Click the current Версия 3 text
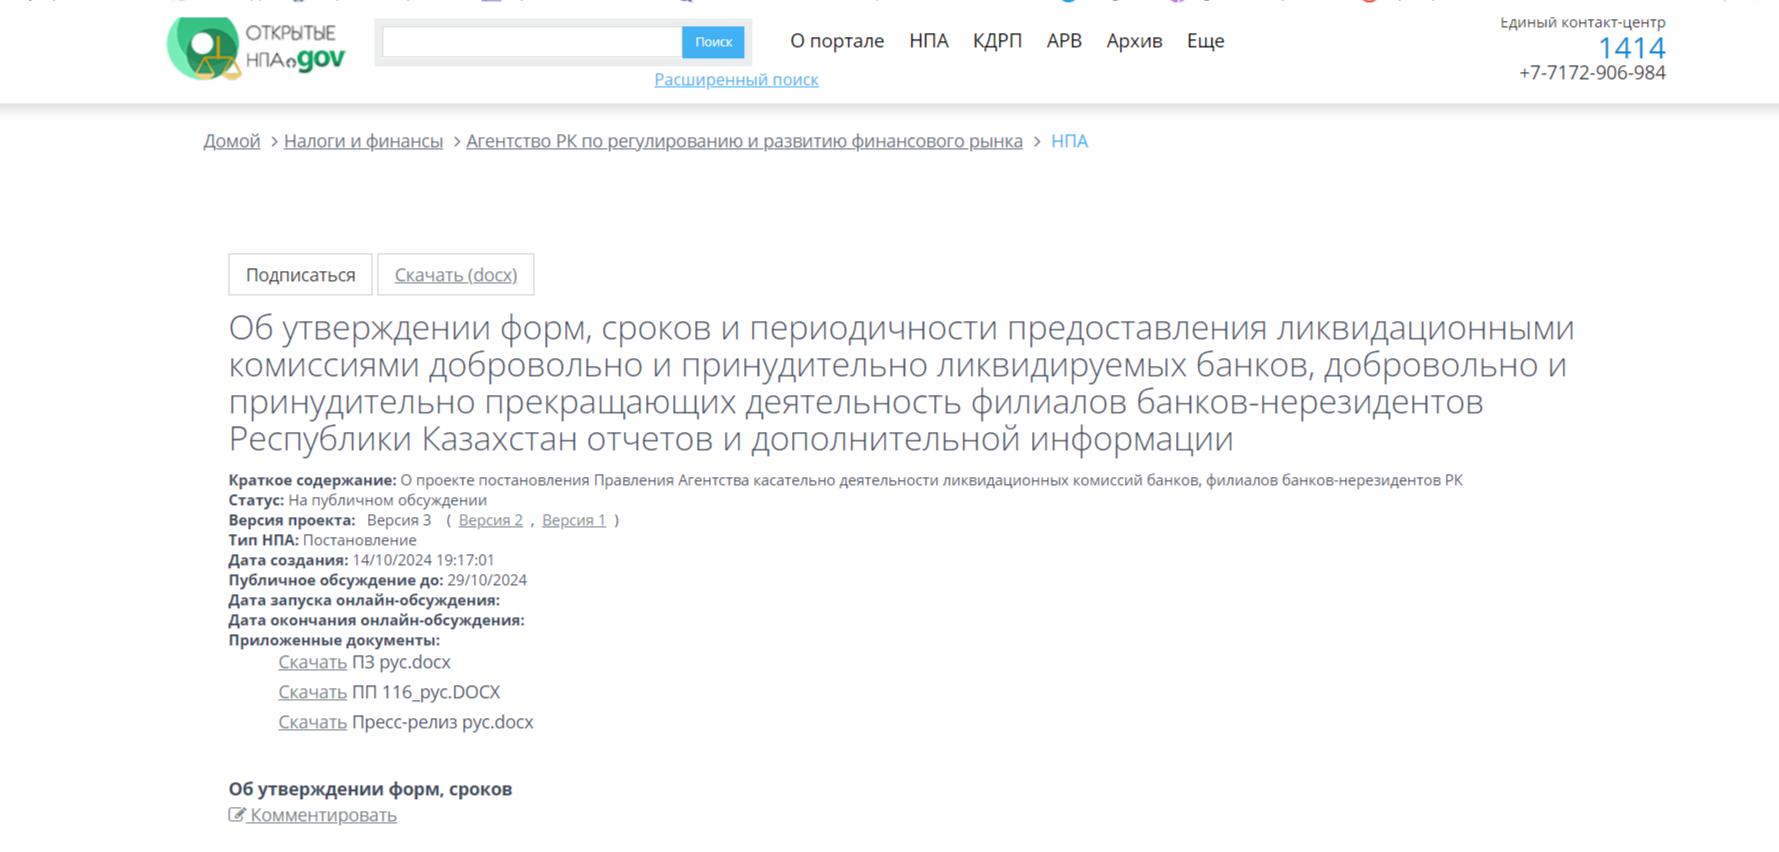This screenshot has height=852, width=1779. point(399,520)
